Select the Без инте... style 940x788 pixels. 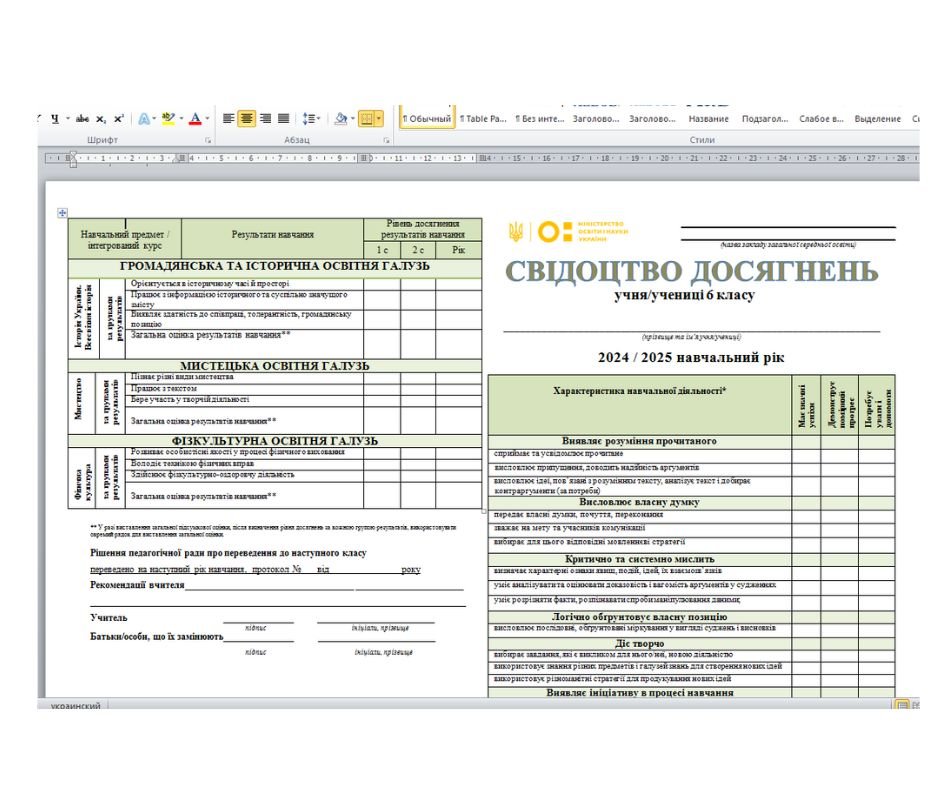540,119
